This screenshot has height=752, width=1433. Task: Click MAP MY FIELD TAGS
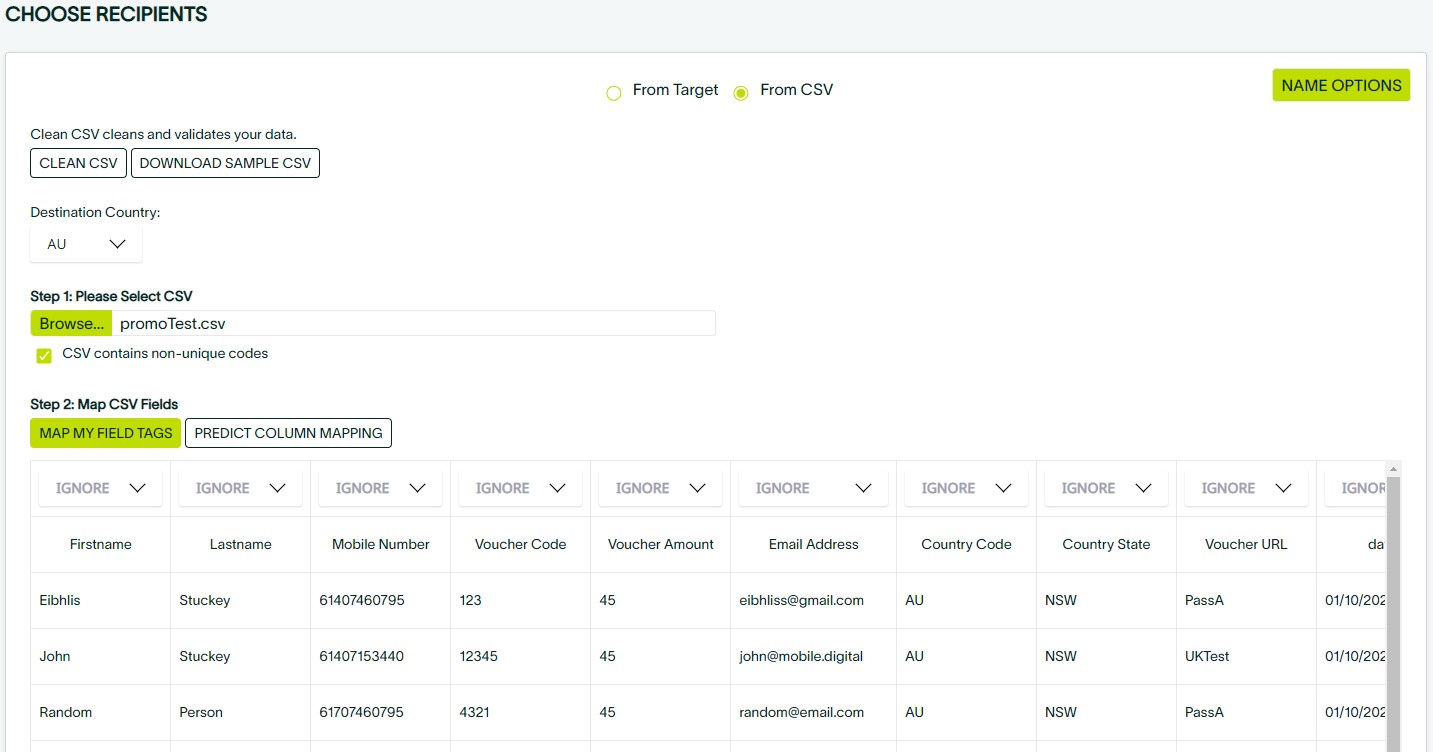tap(105, 433)
